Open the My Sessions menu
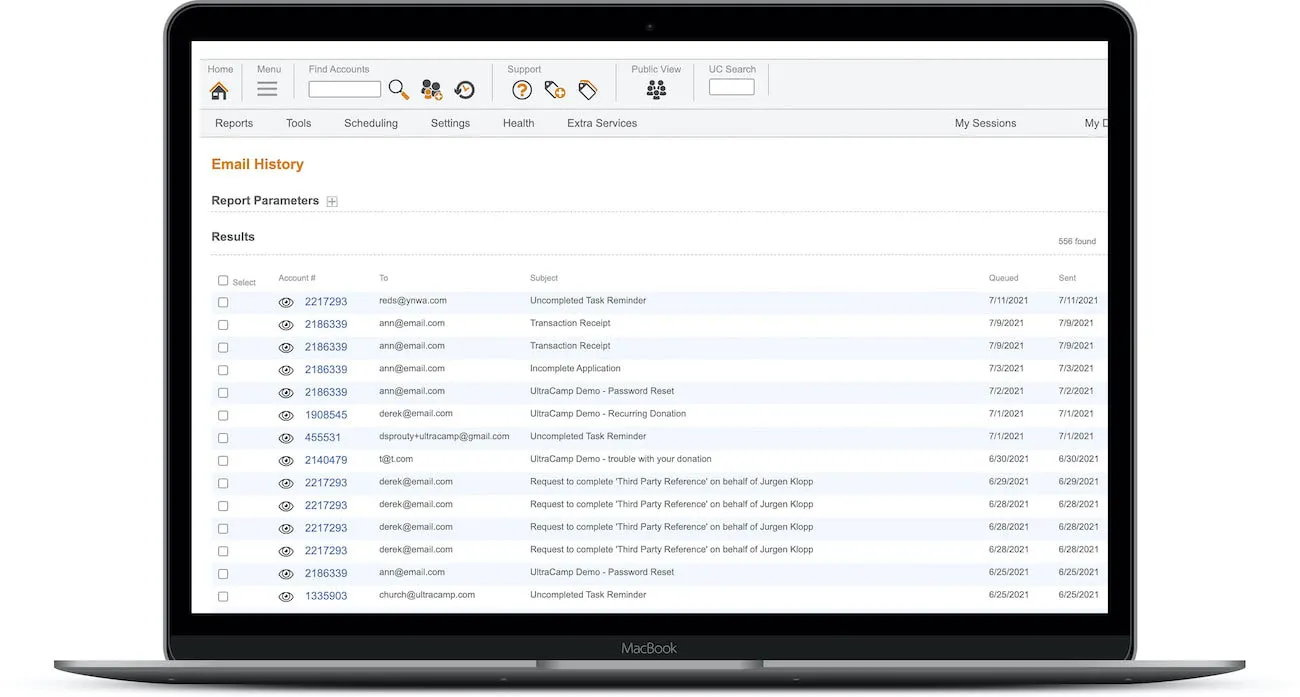 pos(985,123)
